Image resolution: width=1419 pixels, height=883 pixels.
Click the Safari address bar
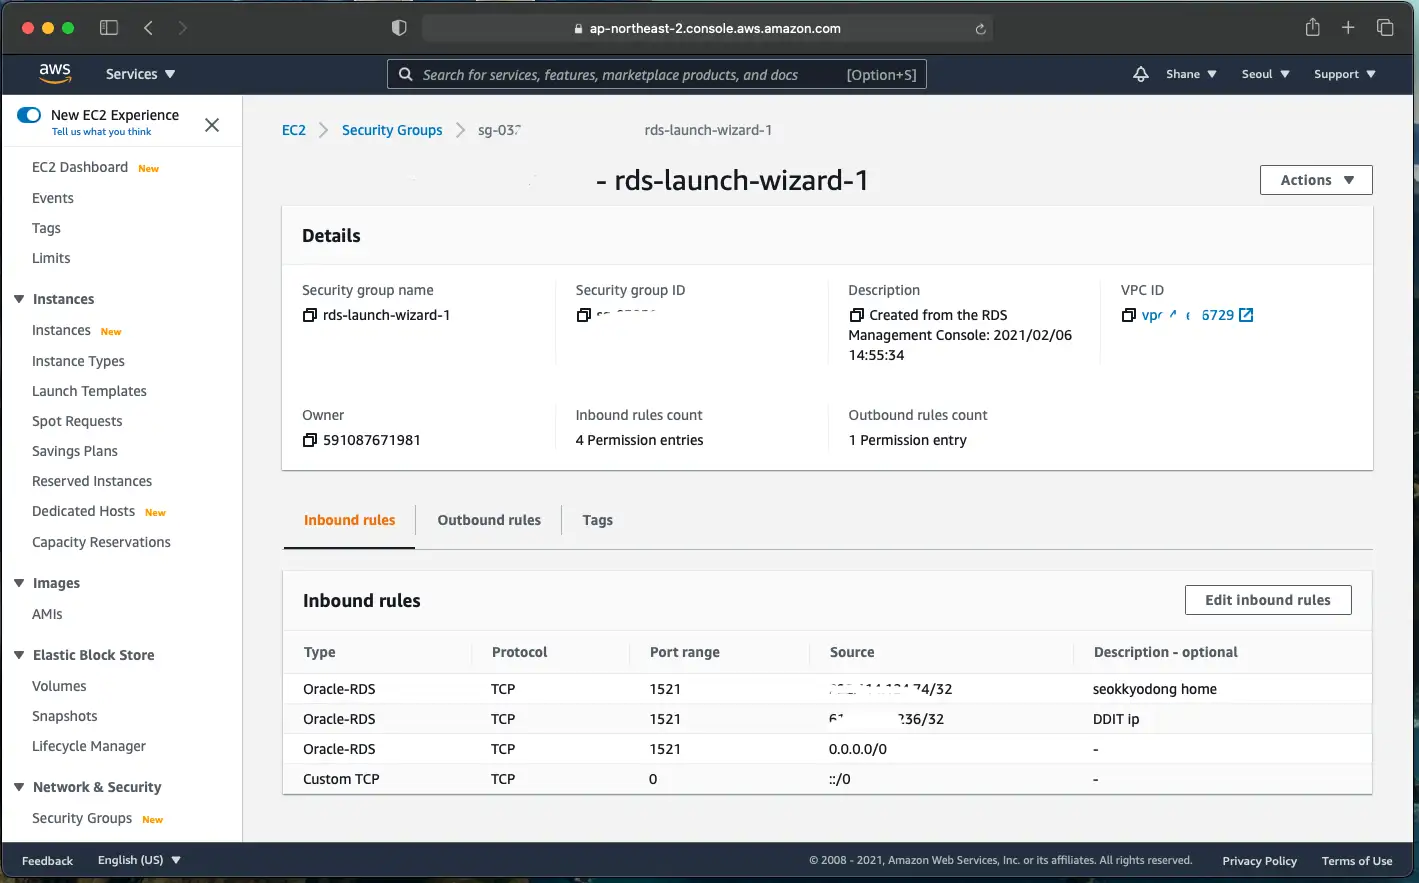click(707, 28)
